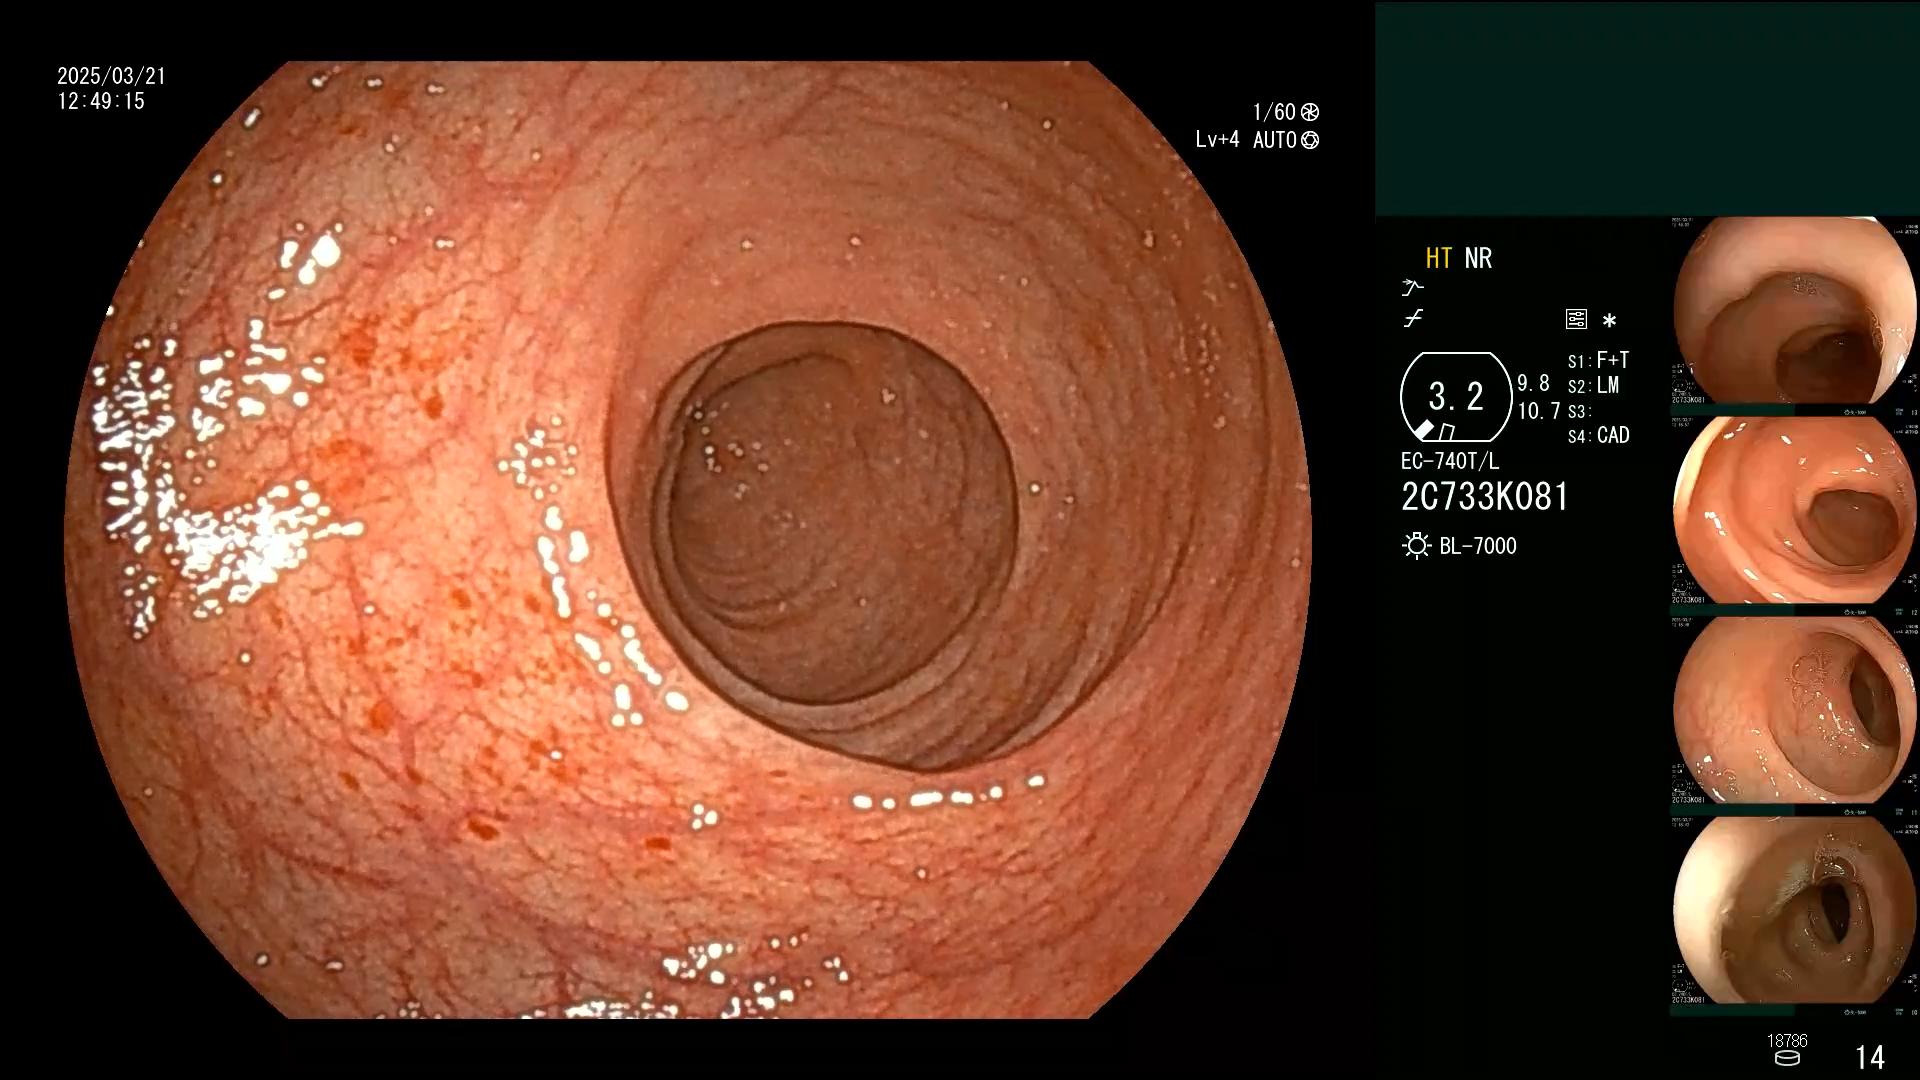The height and width of the screenshot is (1080, 1920).
Task: Click the image counter 14
Action: (1869, 1057)
